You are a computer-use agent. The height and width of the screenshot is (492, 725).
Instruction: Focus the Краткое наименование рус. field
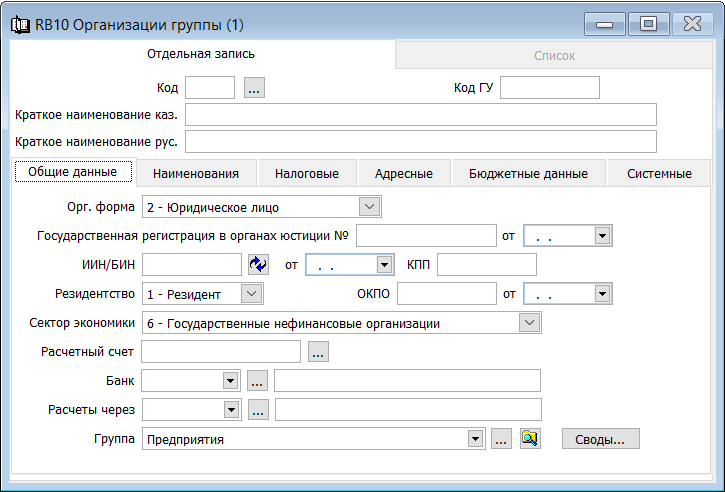click(x=420, y=141)
